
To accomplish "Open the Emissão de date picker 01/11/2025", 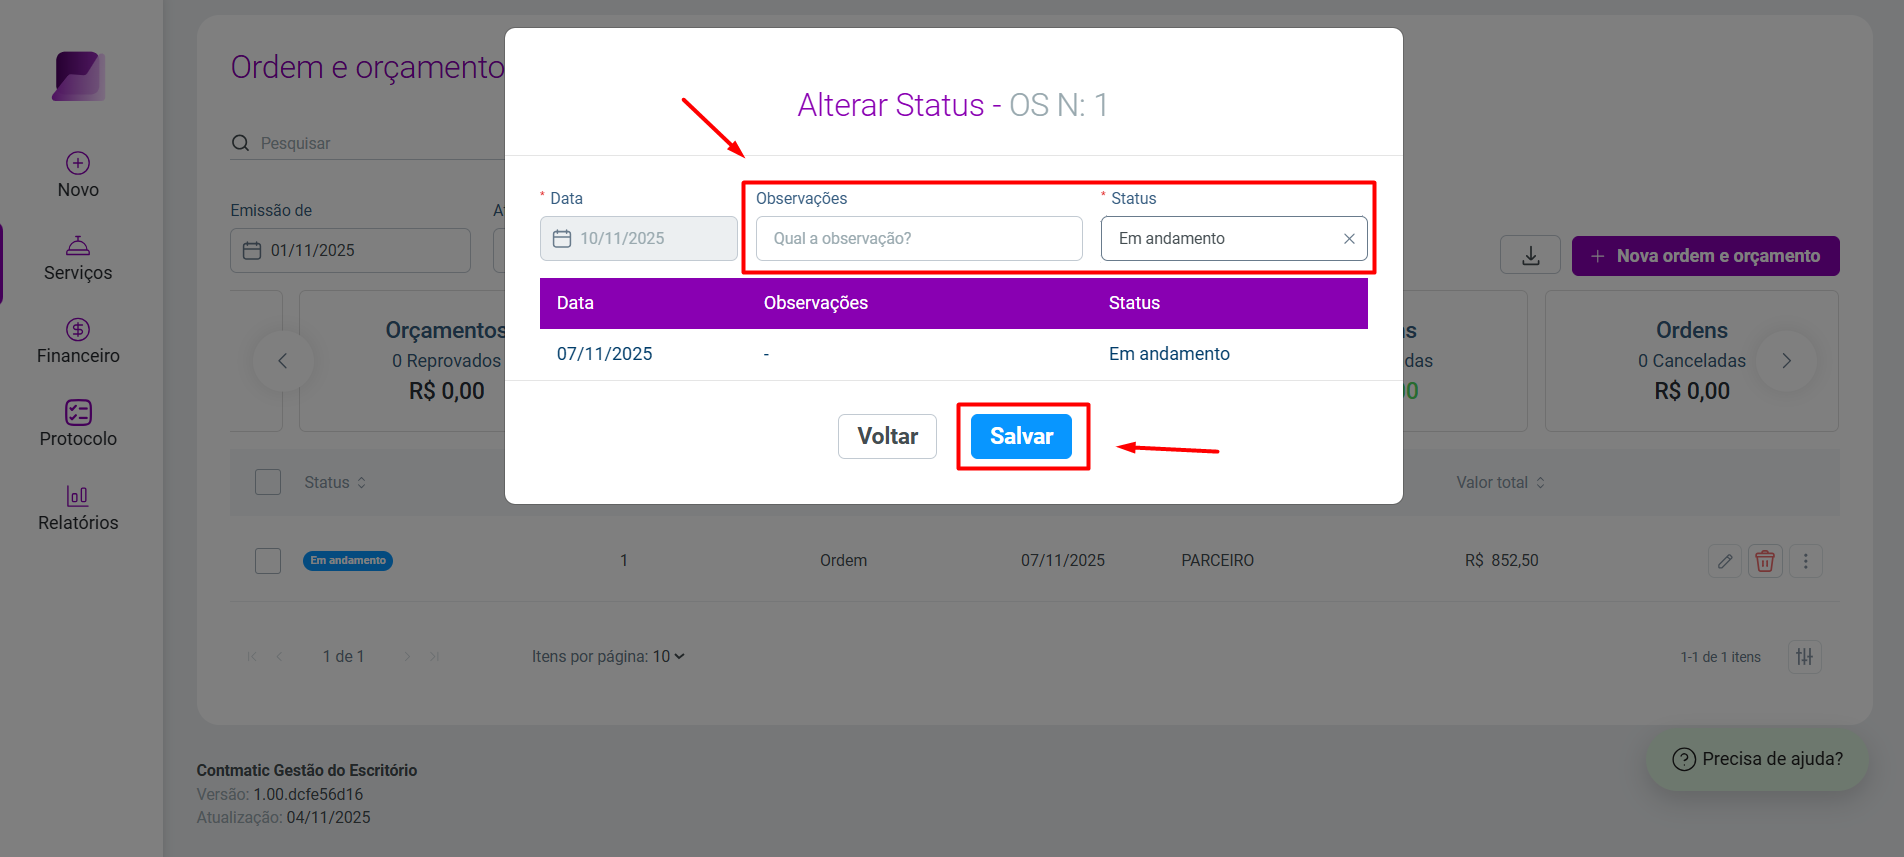I will tap(350, 250).
